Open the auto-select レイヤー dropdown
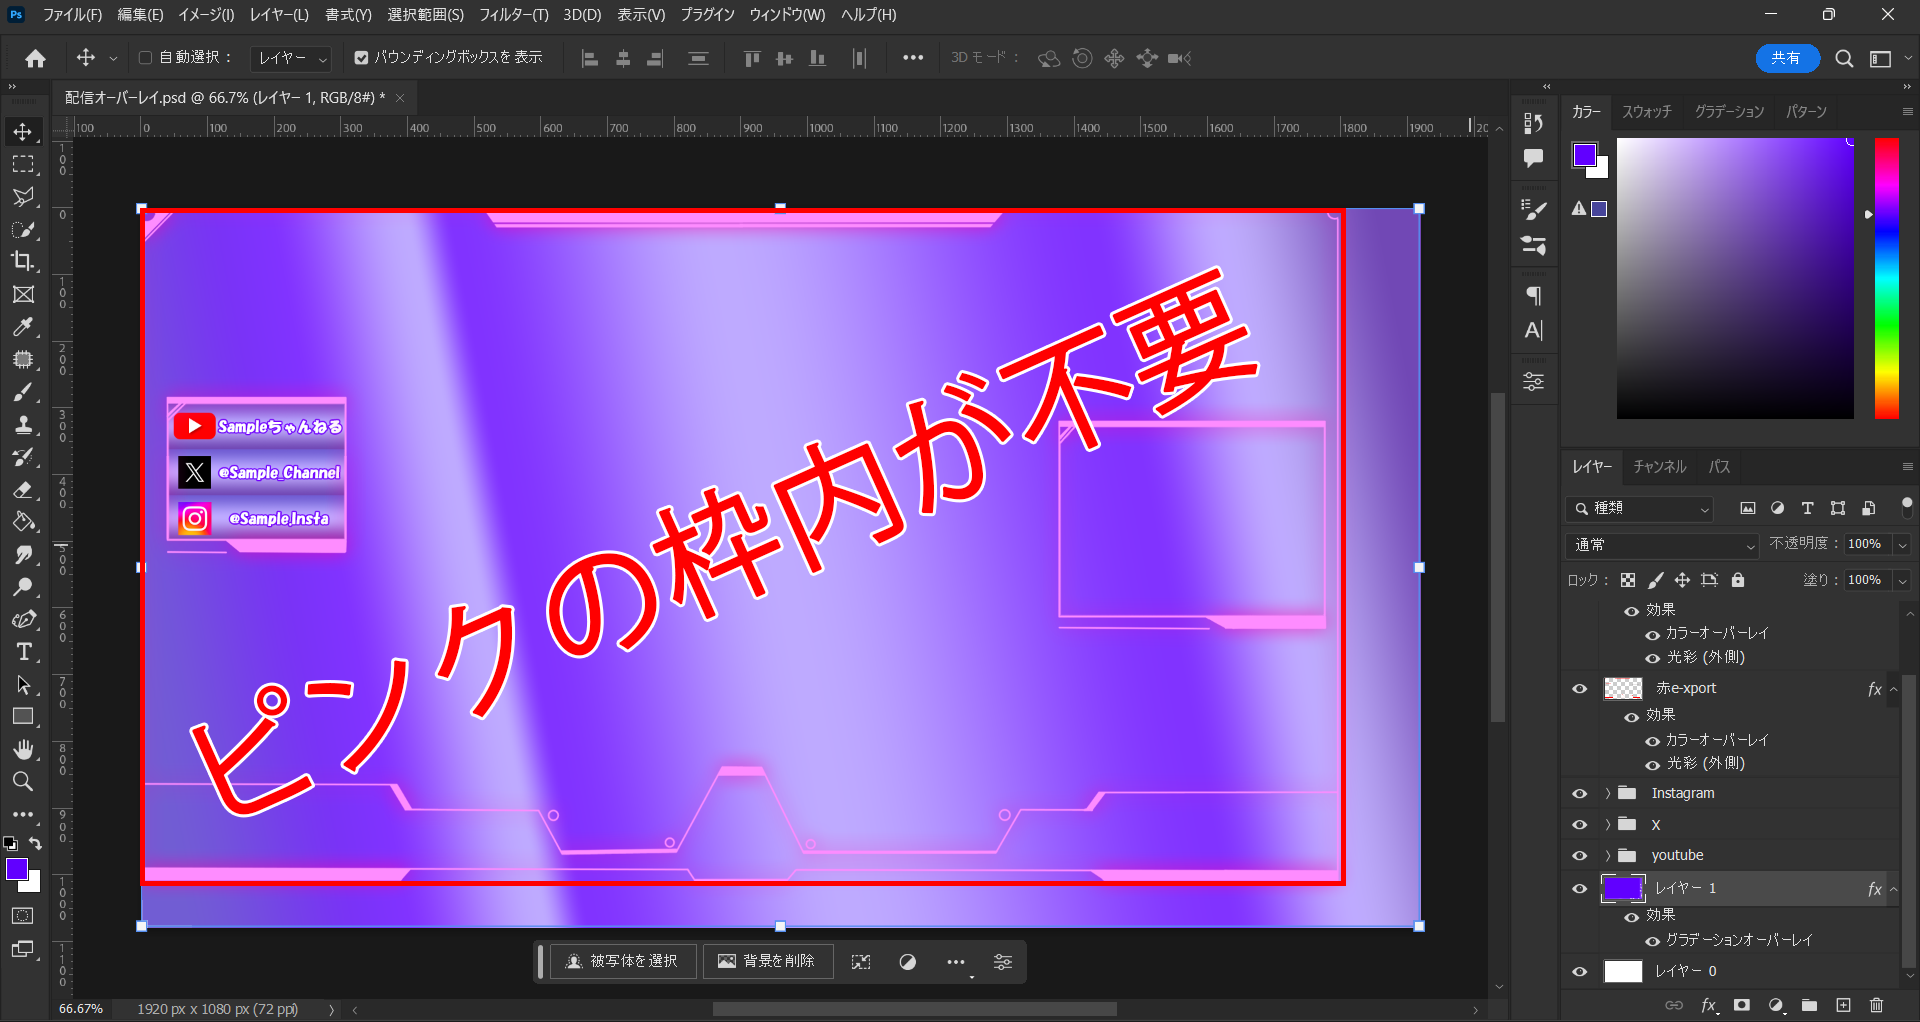 click(290, 59)
